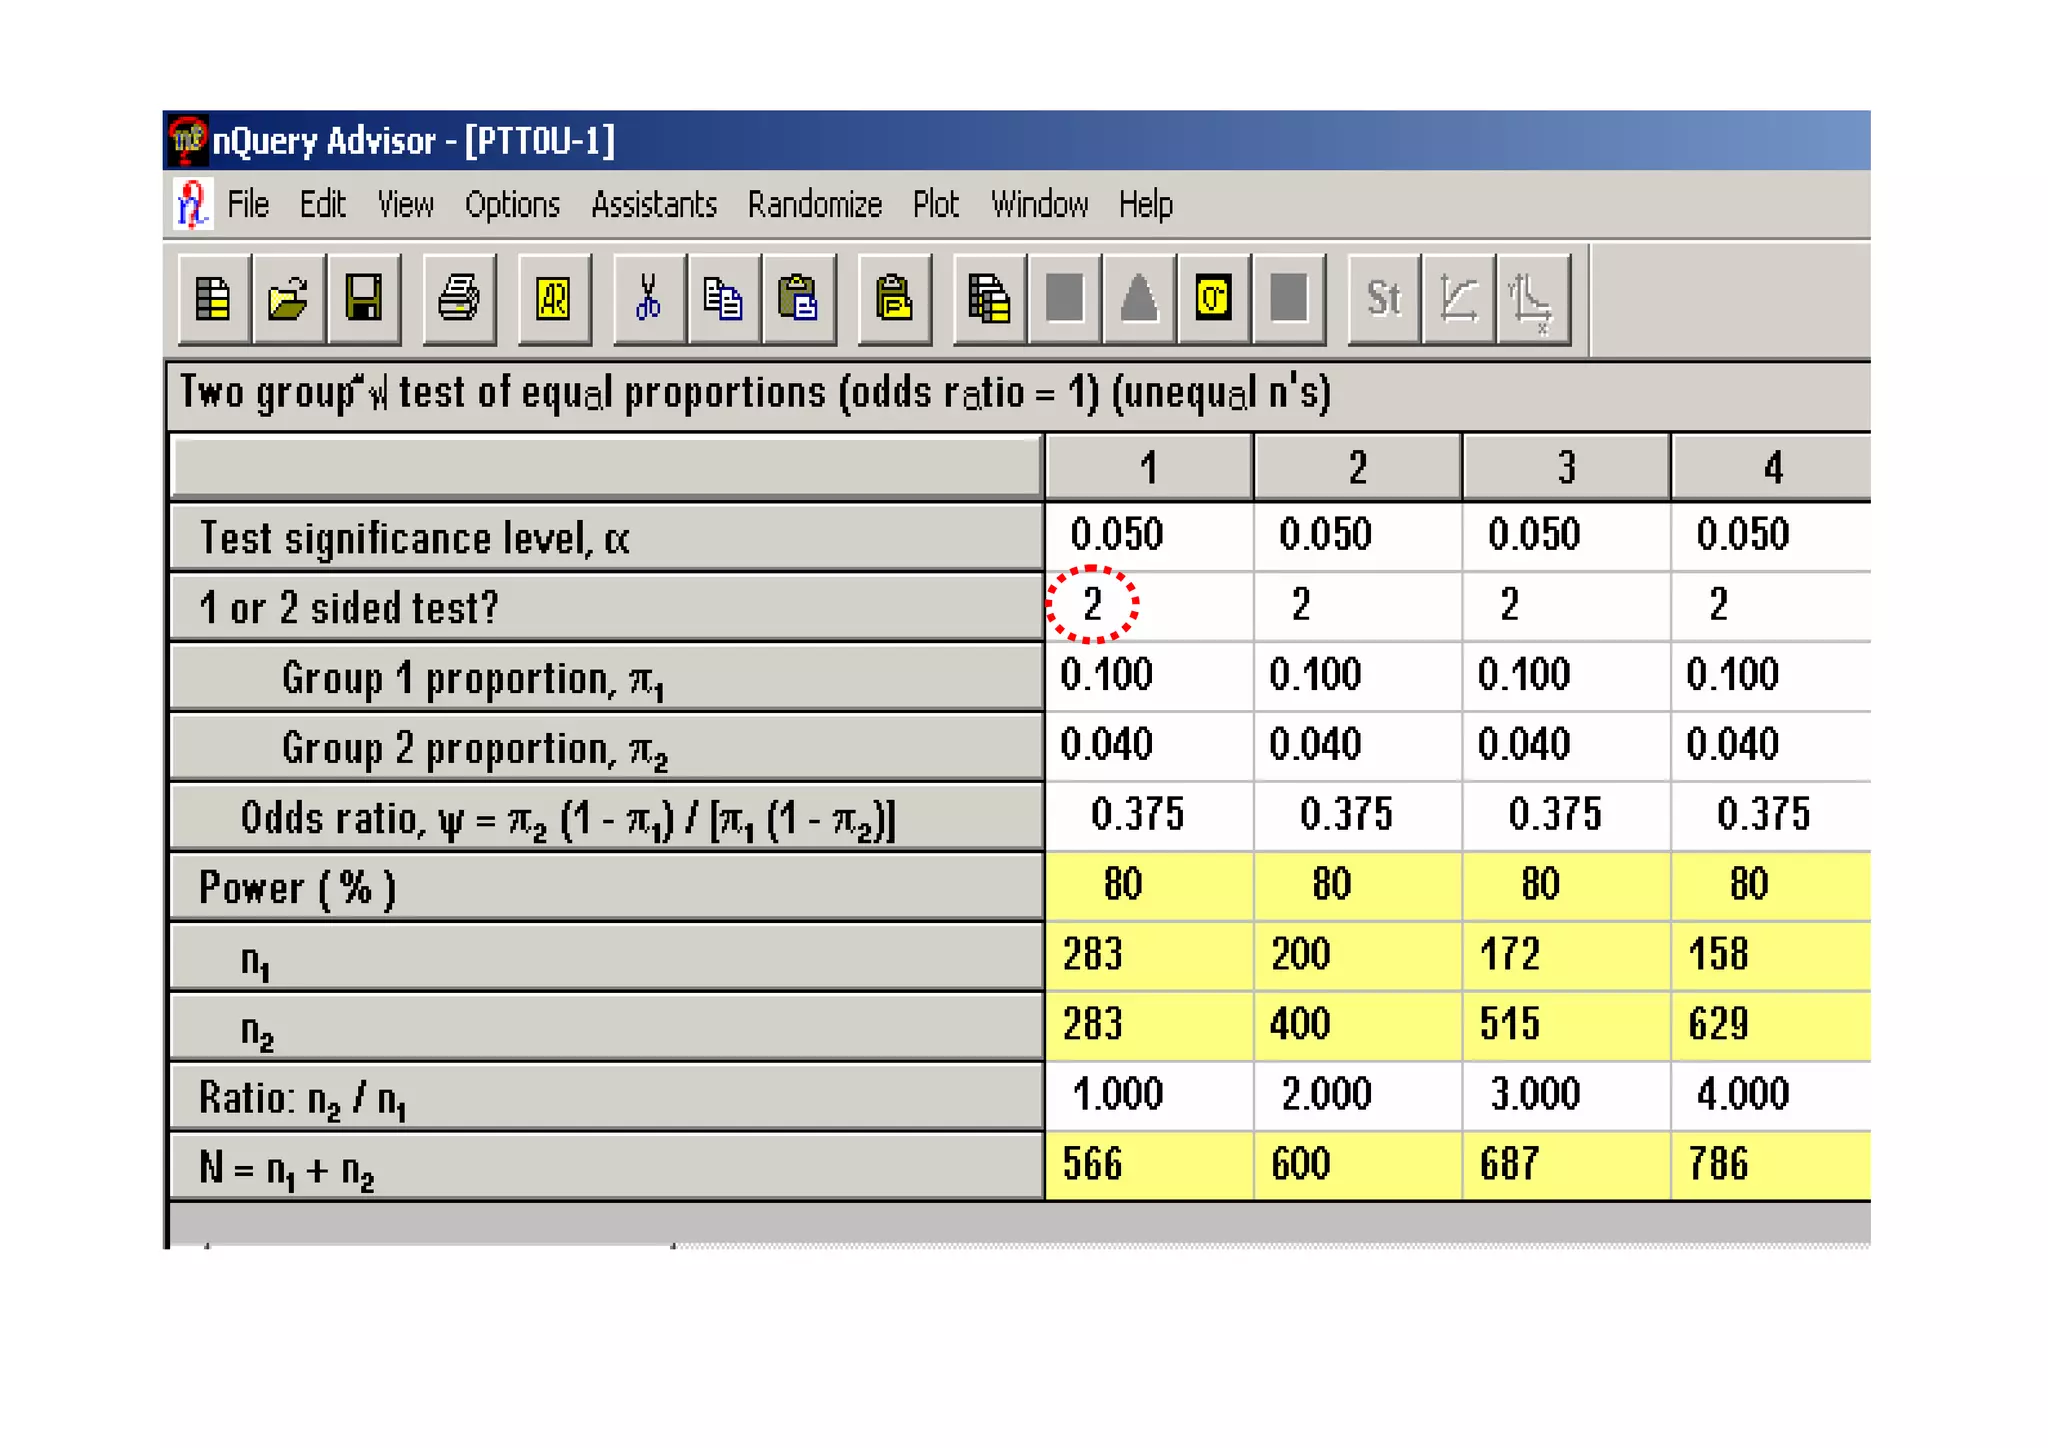Click the printer icon
The image size is (2048, 1448).
click(x=459, y=298)
